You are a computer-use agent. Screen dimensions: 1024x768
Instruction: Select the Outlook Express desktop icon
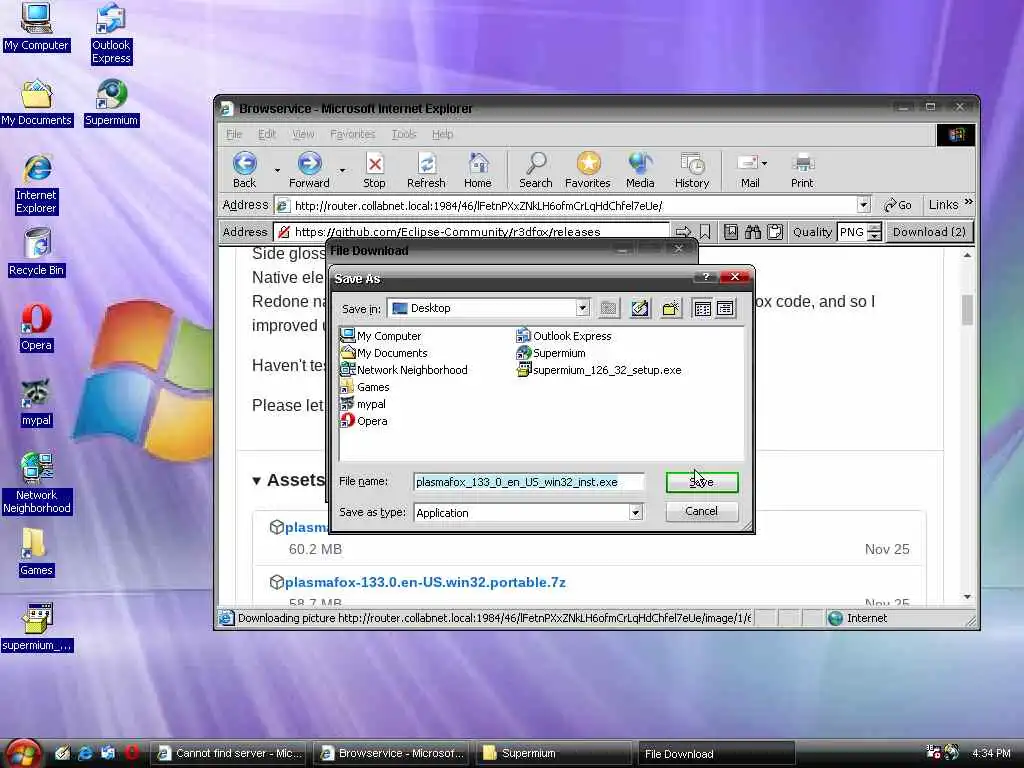(x=111, y=34)
